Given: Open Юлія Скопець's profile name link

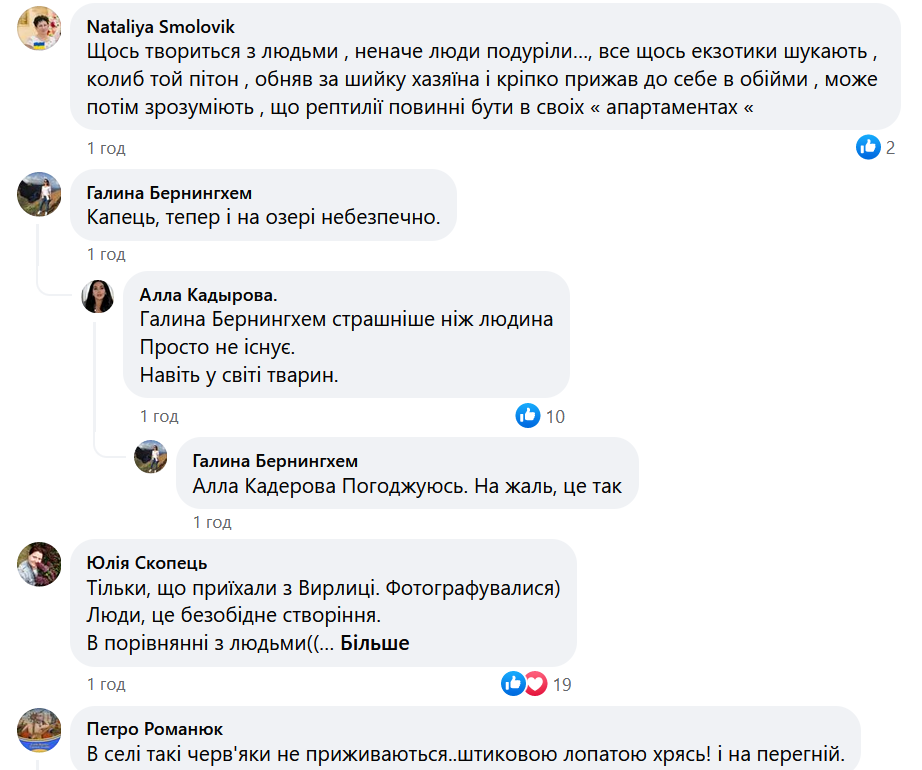Looking at the screenshot, I should tap(147, 562).
